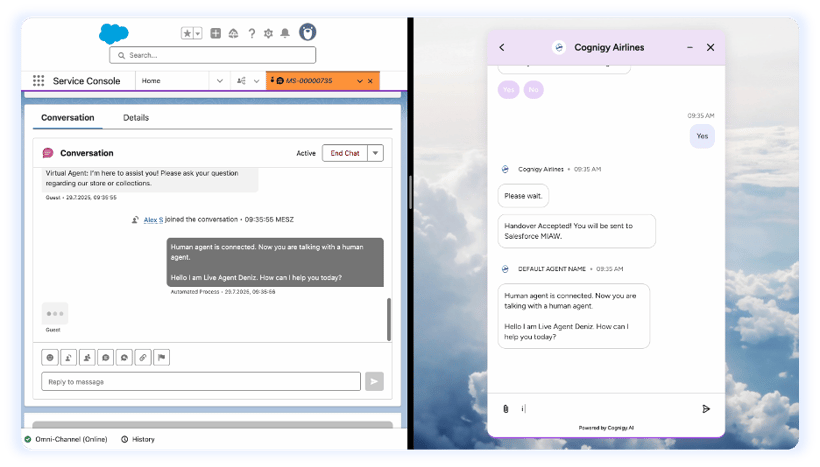Minimize the Cognigy Airlines chat window
The height and width of the screenshot is (467, 820).
point(690,48)
